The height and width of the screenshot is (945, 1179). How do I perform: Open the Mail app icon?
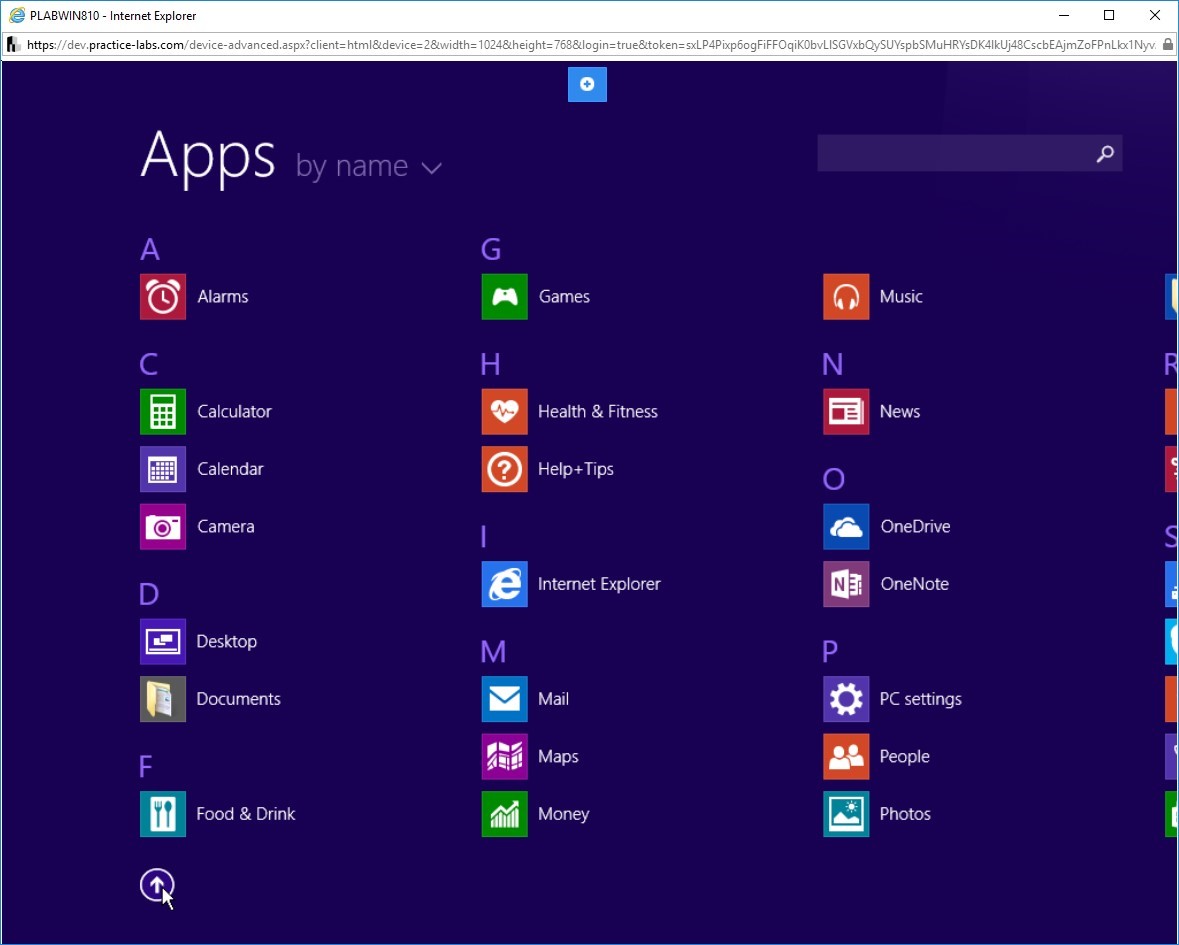click(x=505, y=699)
